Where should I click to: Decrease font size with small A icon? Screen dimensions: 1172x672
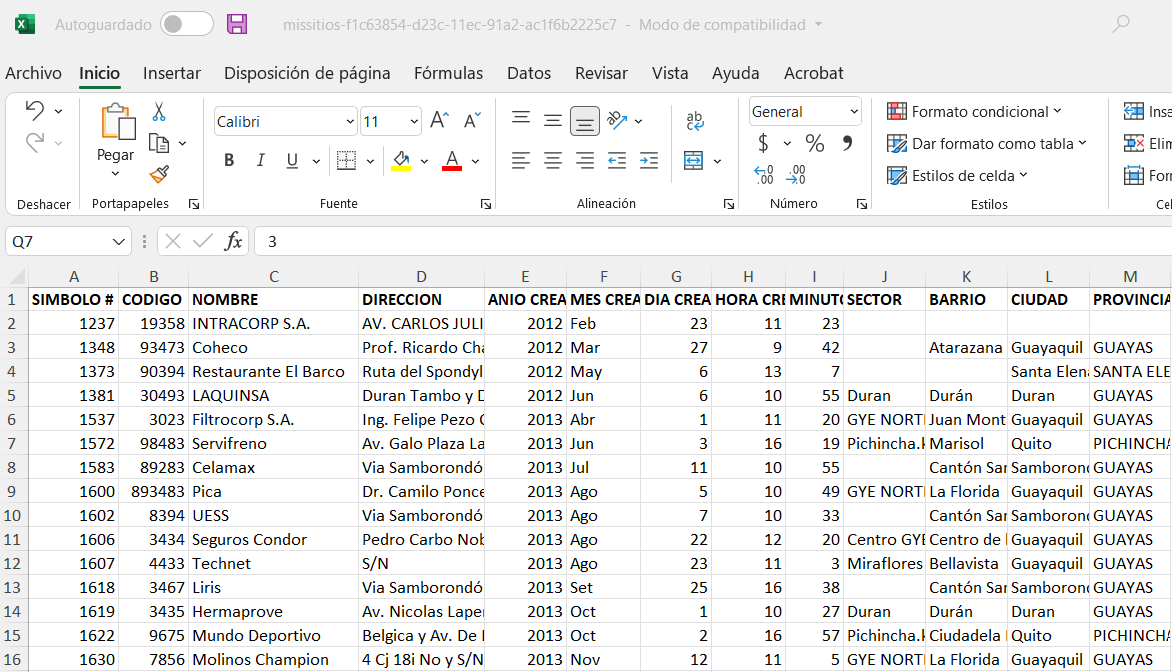472,120
